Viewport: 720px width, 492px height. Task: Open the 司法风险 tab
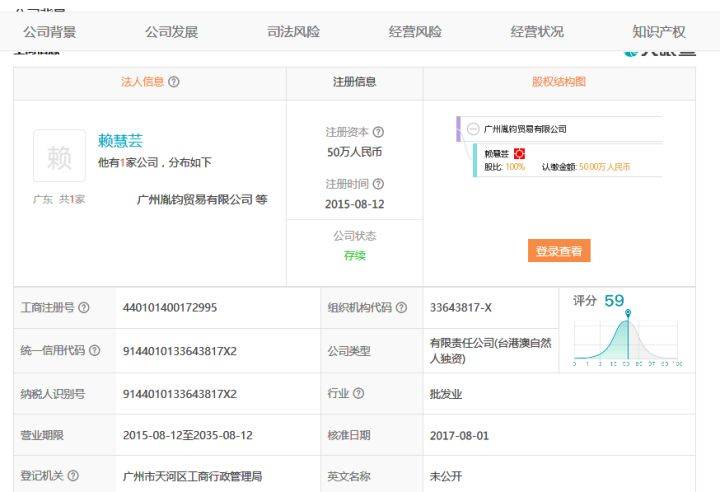293,32
